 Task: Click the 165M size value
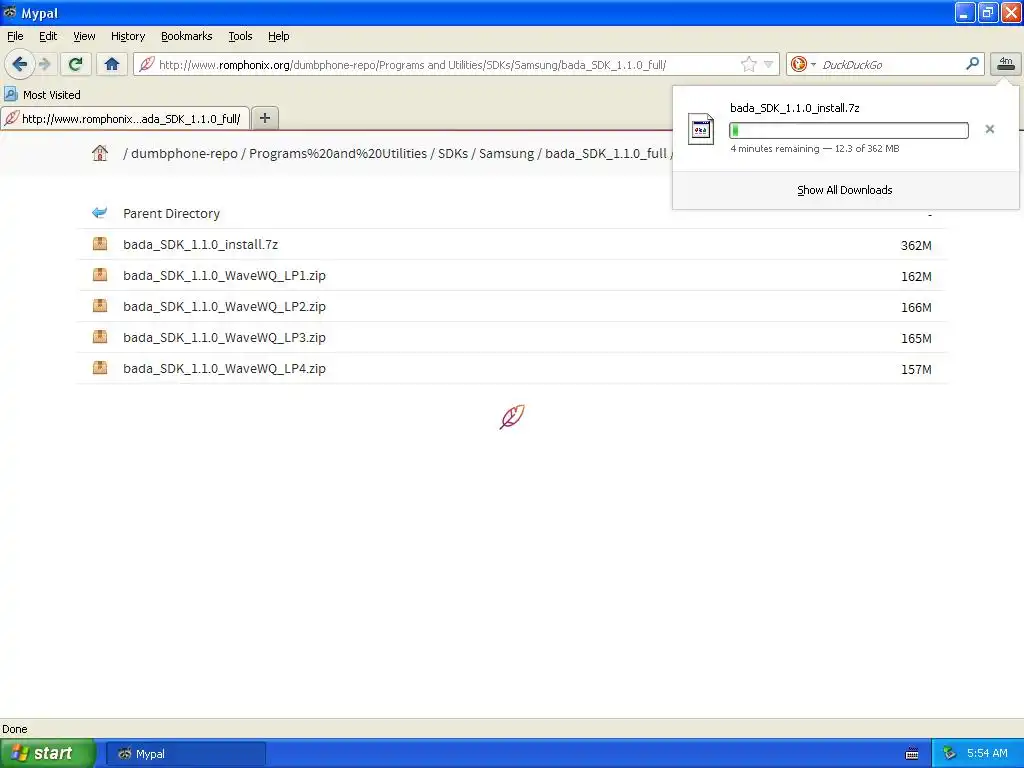tap(916, 338)
